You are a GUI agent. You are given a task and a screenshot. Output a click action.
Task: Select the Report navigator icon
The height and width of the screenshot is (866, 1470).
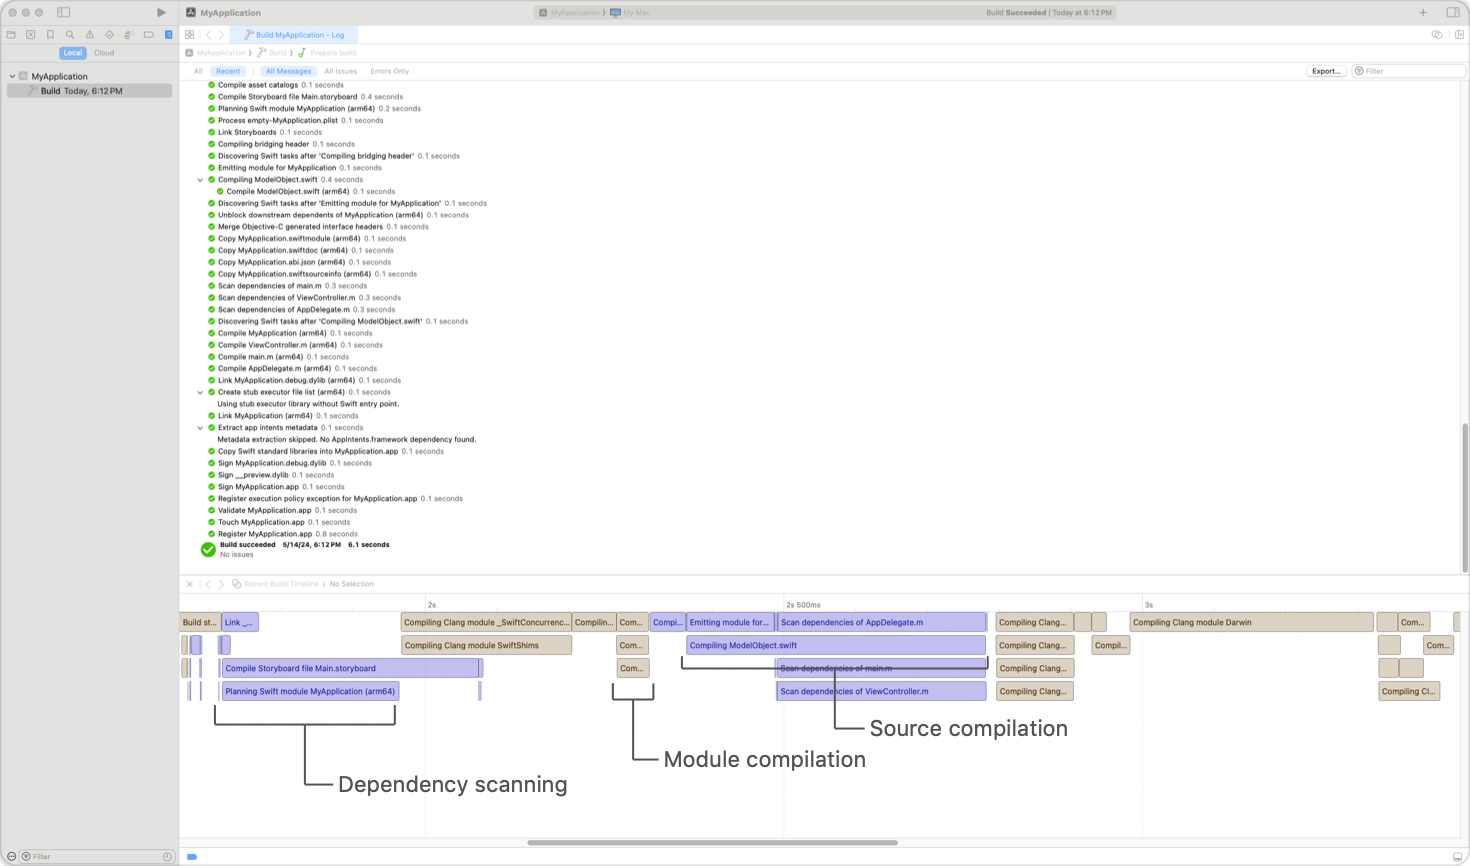coord(168,35)
